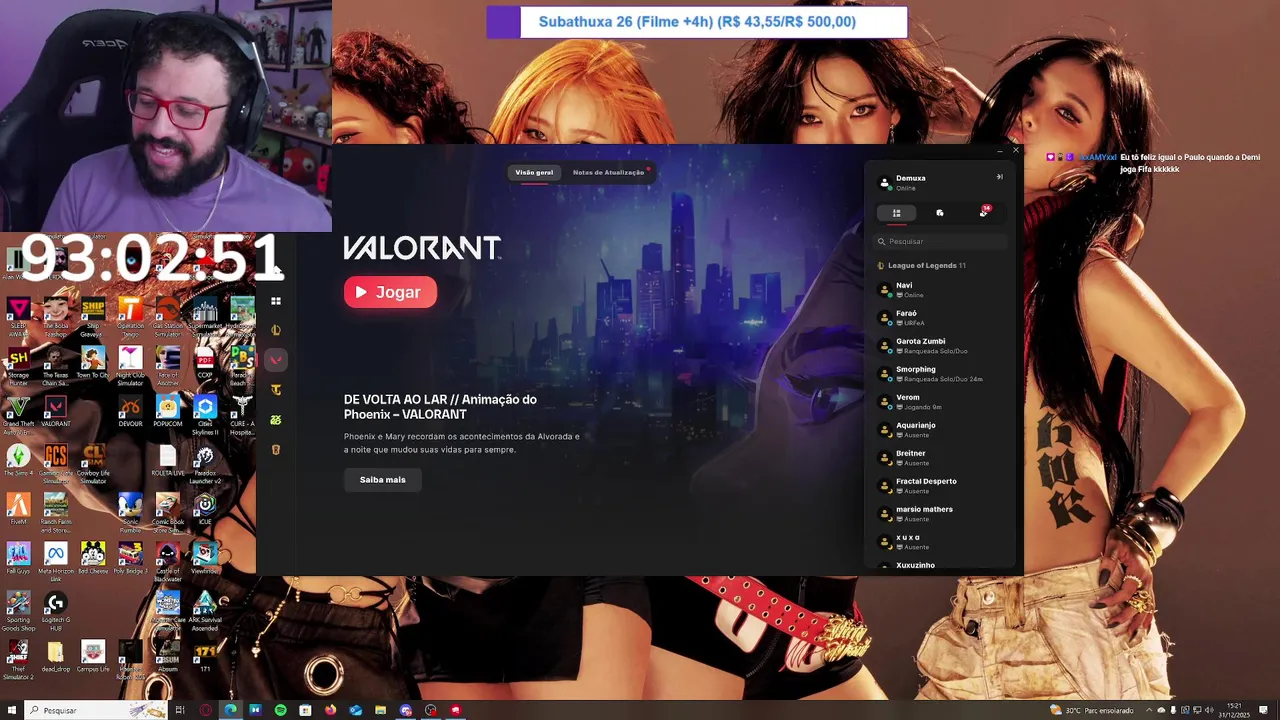Select friend marsio mathers
Image resolution: width=1280 pixels, height=720 pixels.
940,514
